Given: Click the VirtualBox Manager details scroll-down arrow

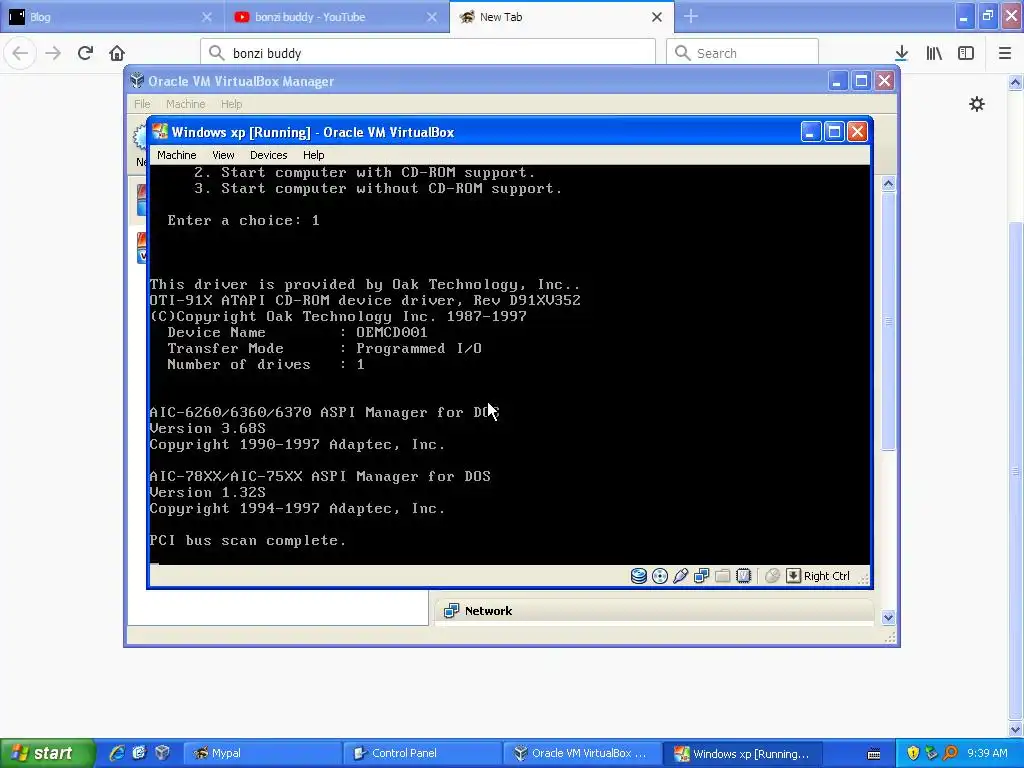Looking at the screenshot, I should tap(888, 617).
